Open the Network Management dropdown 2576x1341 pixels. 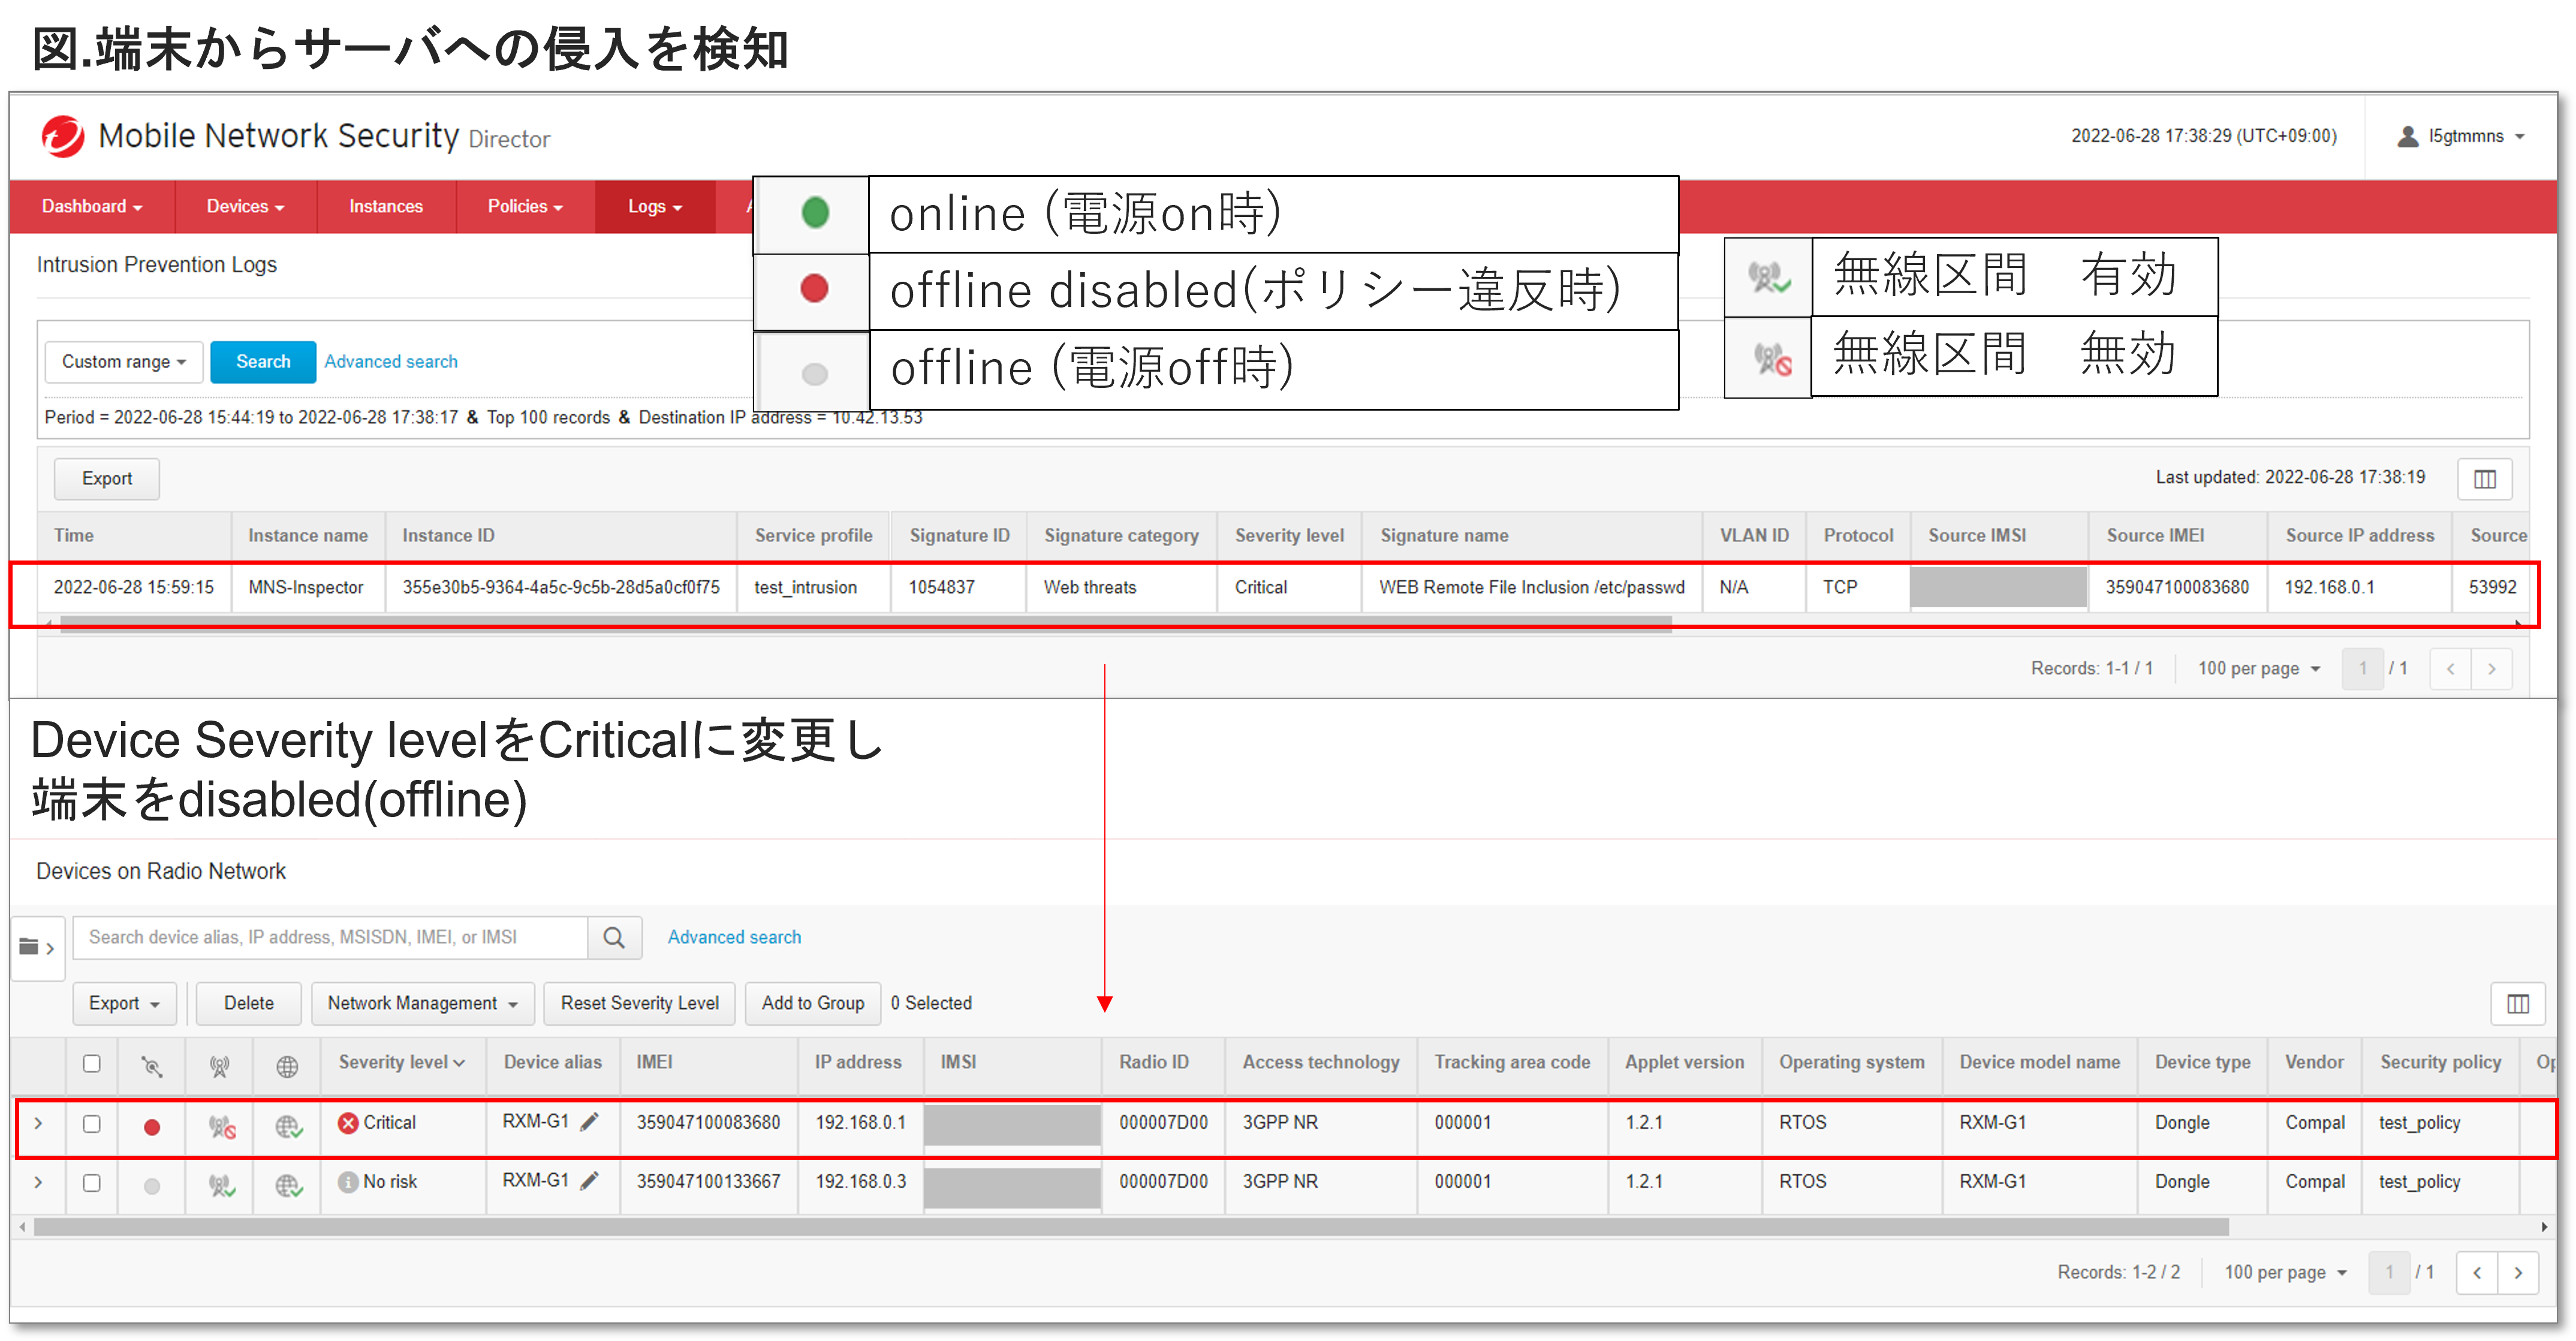(x=423, y=1003)
